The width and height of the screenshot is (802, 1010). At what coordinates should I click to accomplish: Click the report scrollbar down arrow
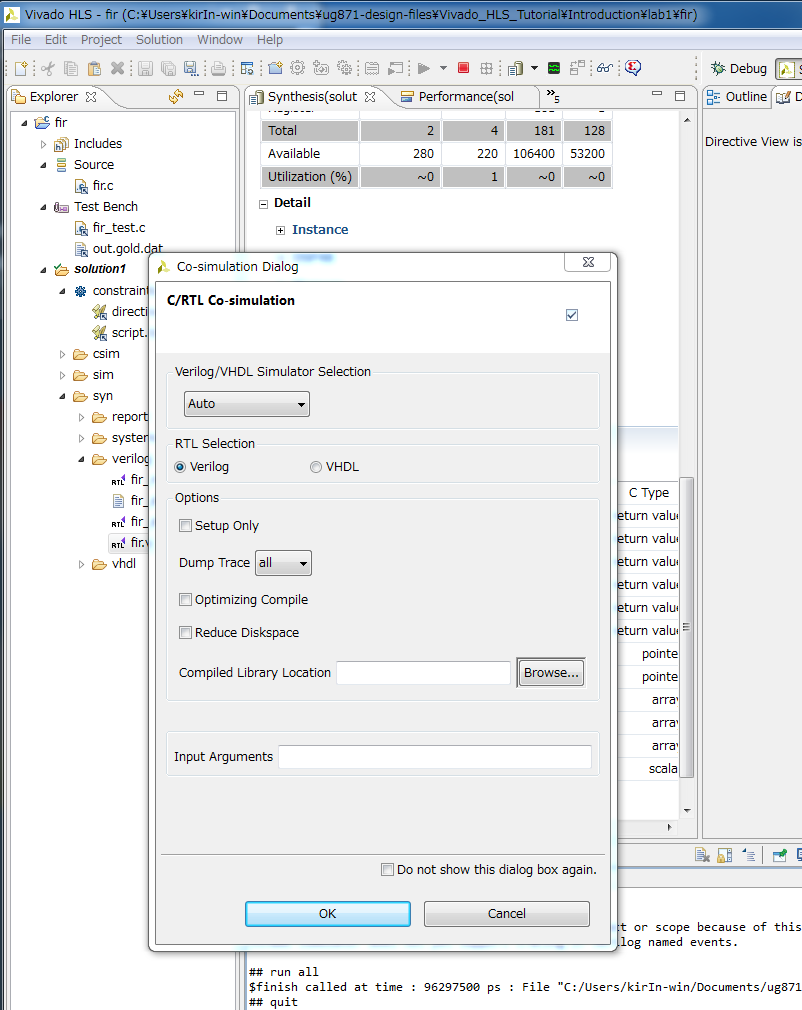(x=687, y=810)
